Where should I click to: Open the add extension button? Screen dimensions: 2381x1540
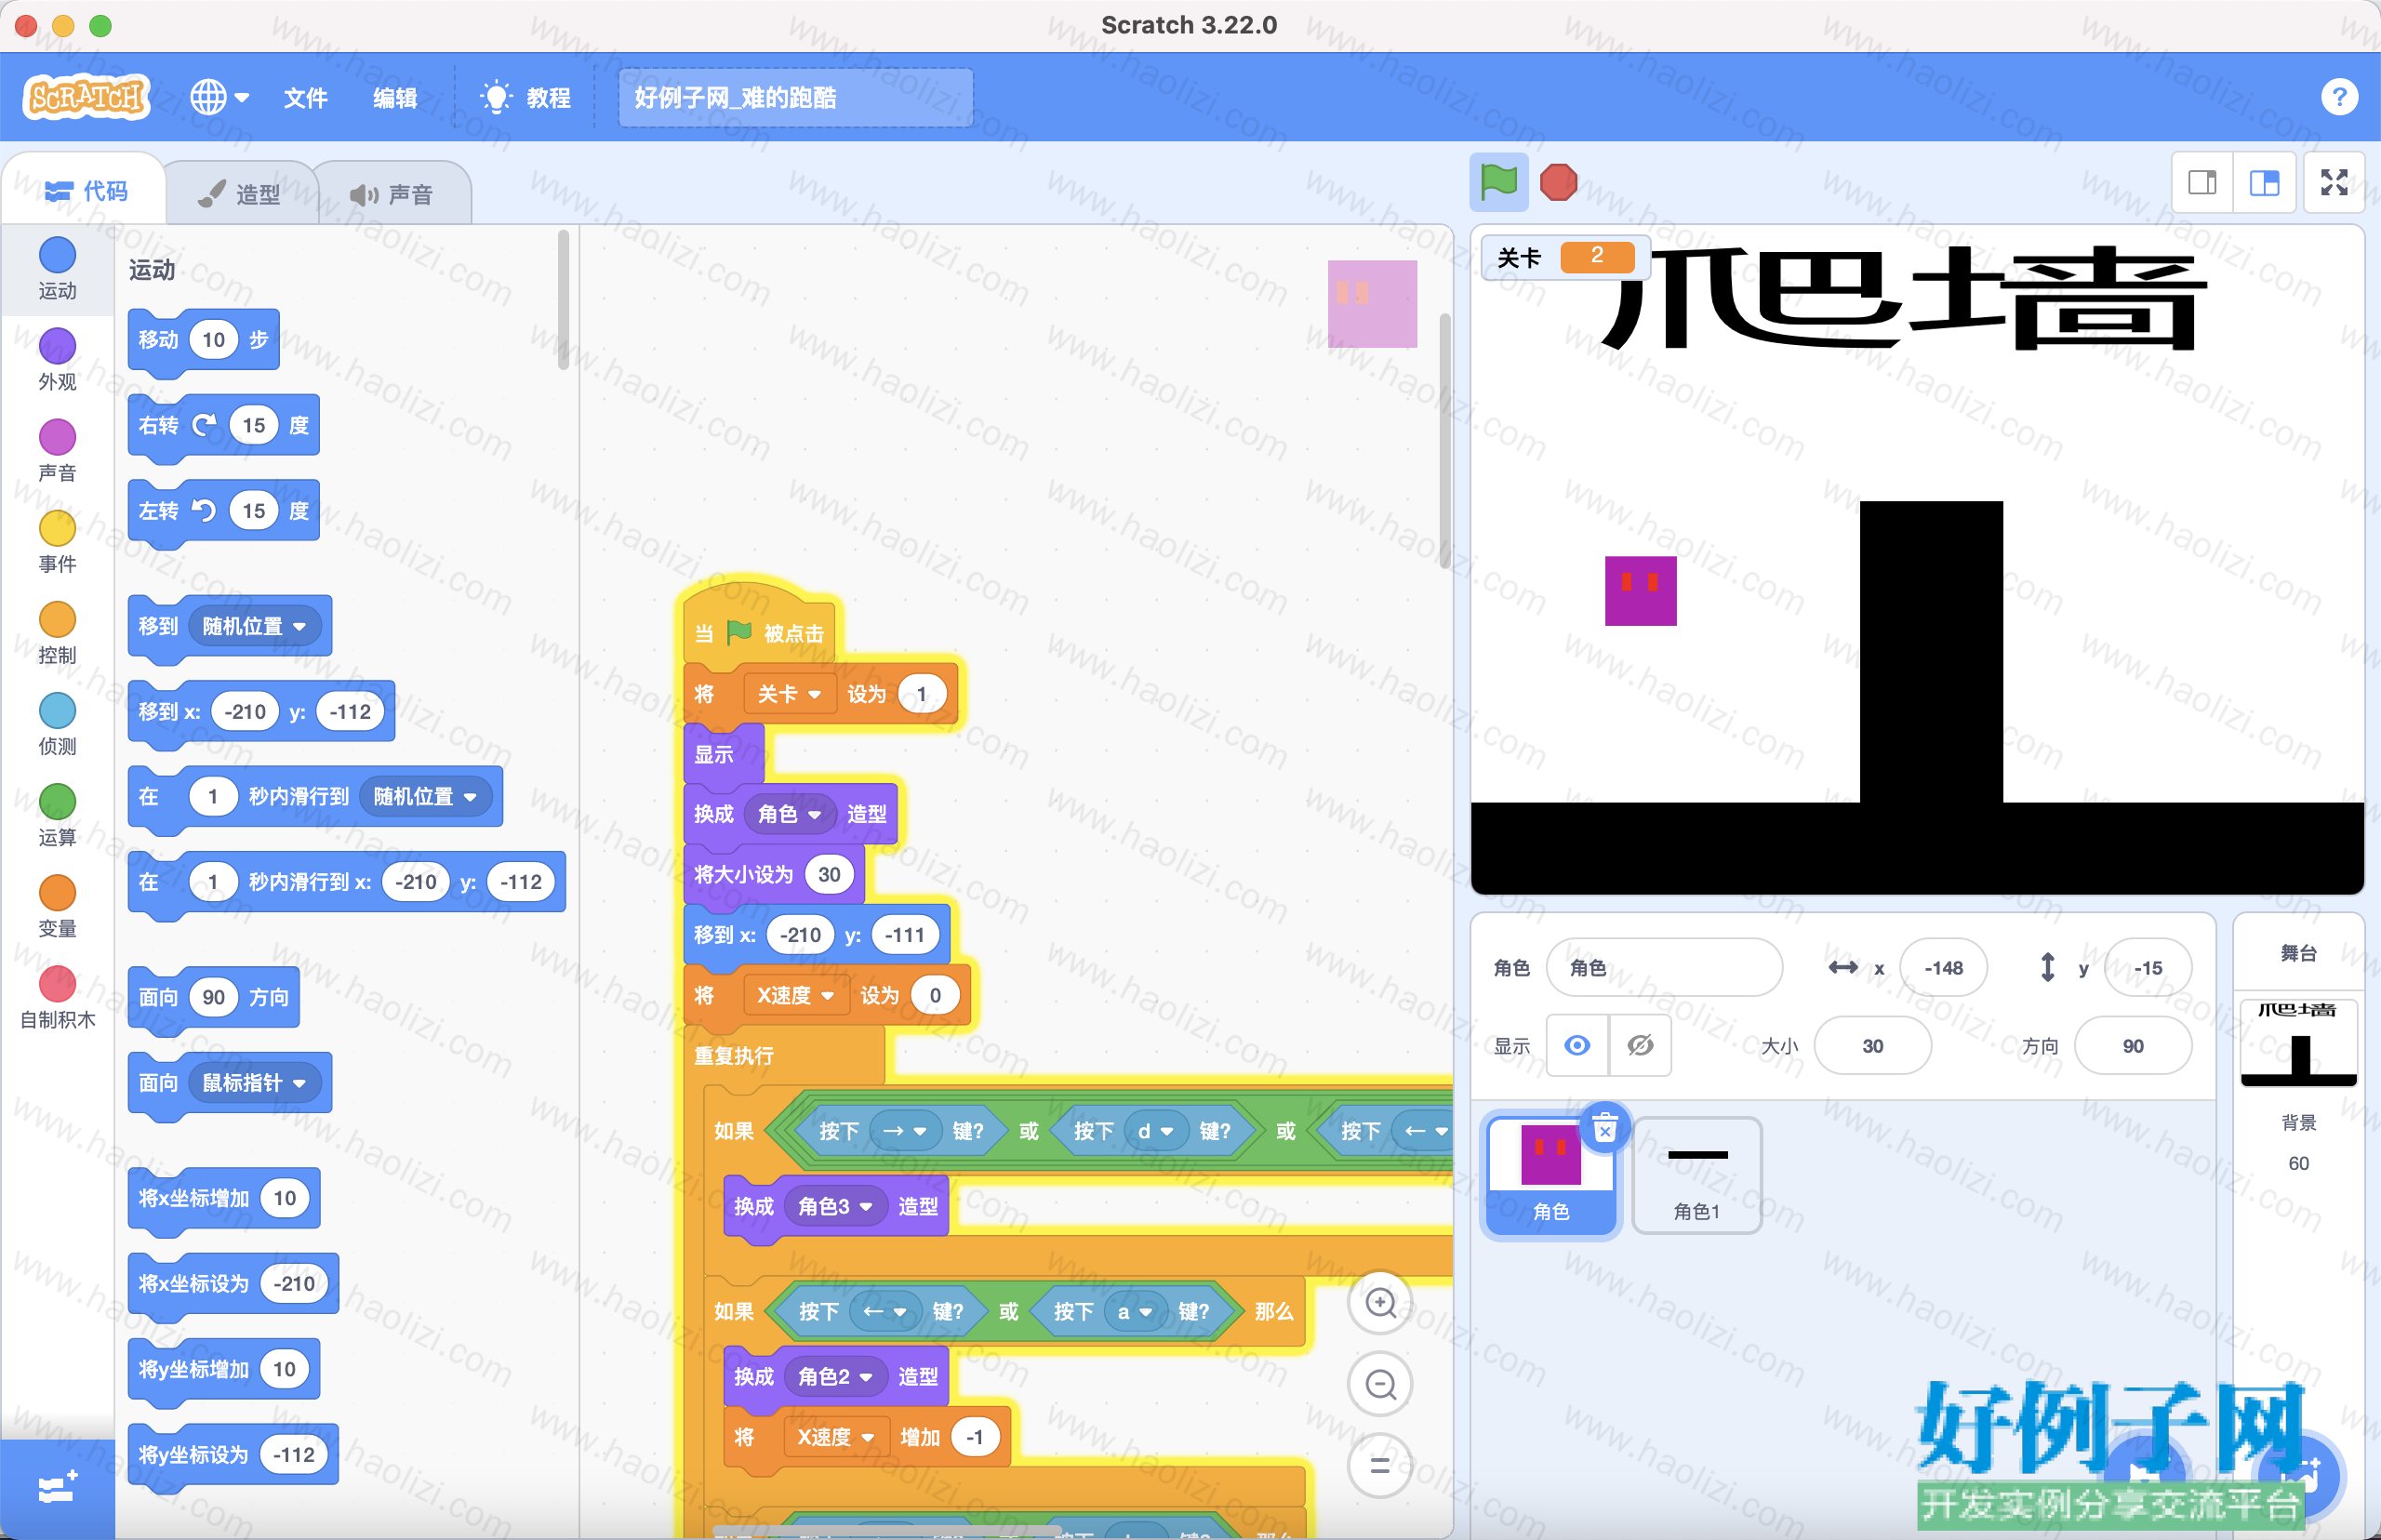tap(57, 1488)
